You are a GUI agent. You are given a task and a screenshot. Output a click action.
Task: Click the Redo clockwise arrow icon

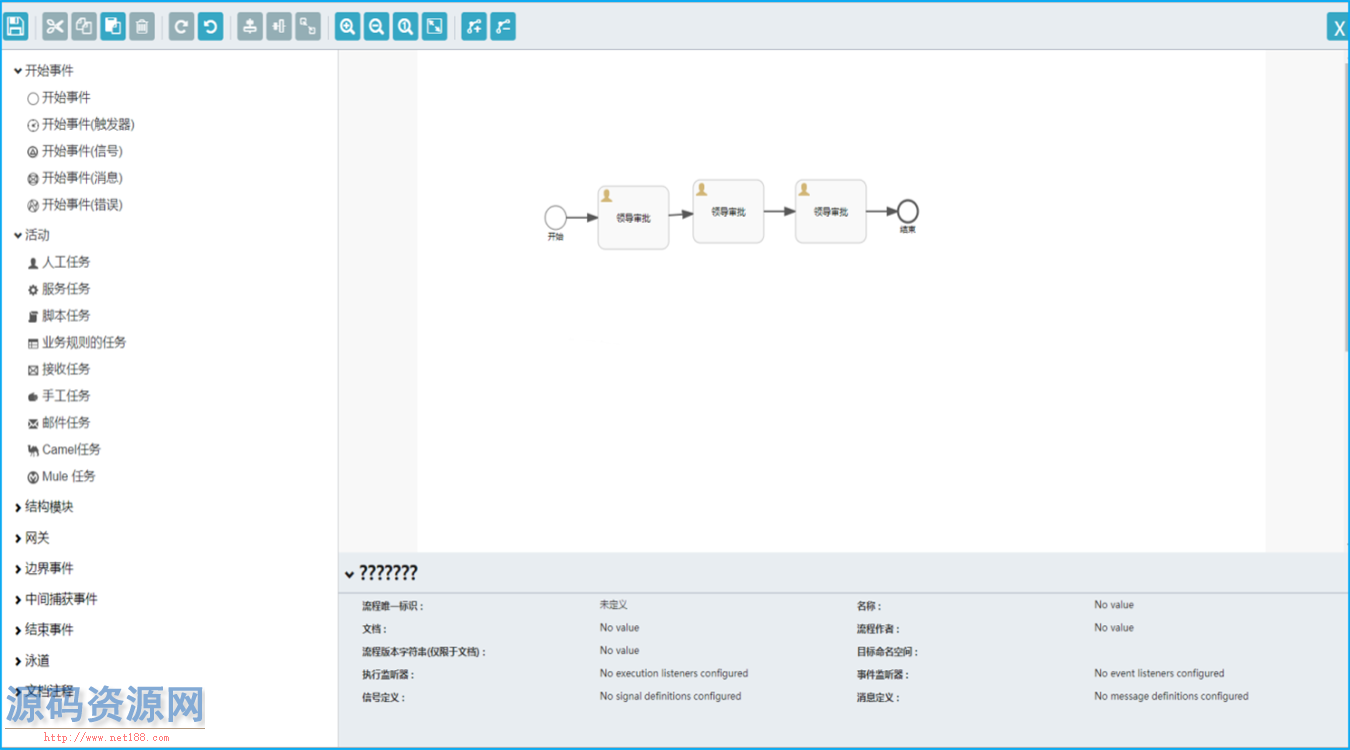click(181, 27)
